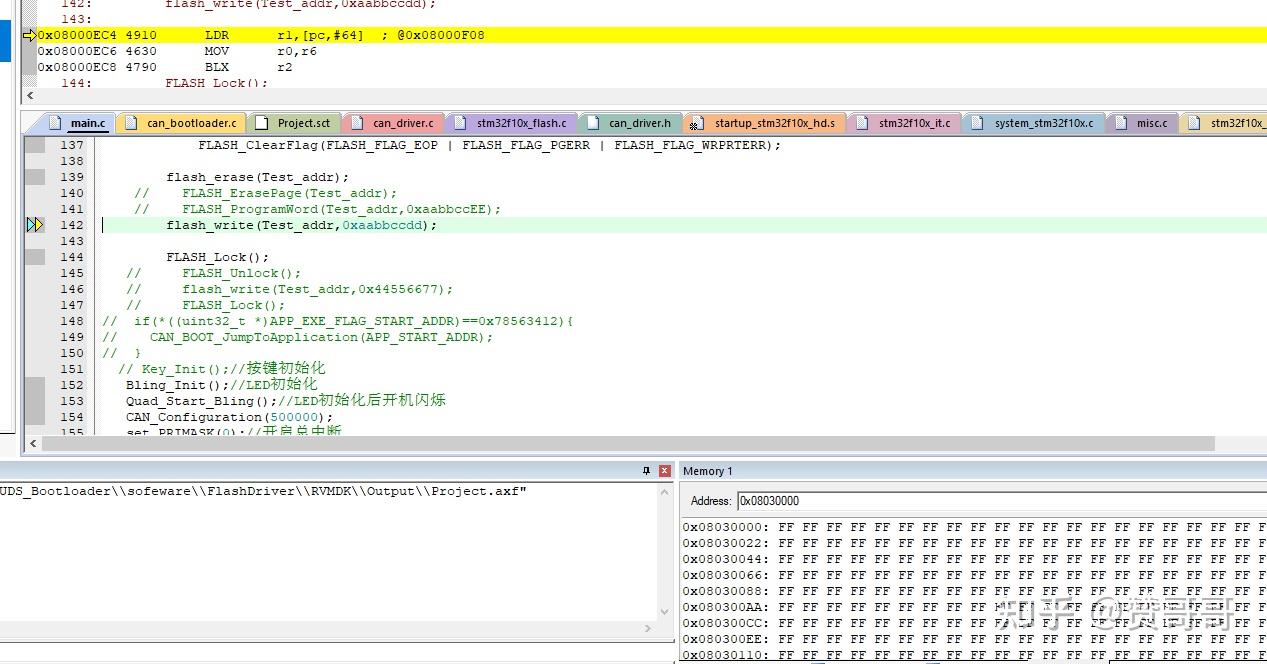Click the read-only icon on startup_stm32f10x_hd.s tab
This screenshot has width=1267, height=664.
[697, 123]
